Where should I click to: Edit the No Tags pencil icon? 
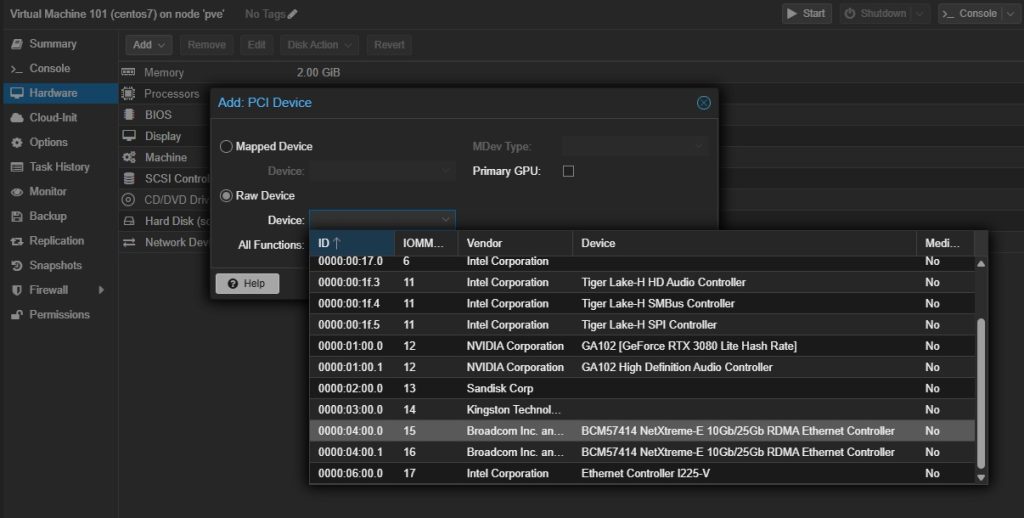292,14
